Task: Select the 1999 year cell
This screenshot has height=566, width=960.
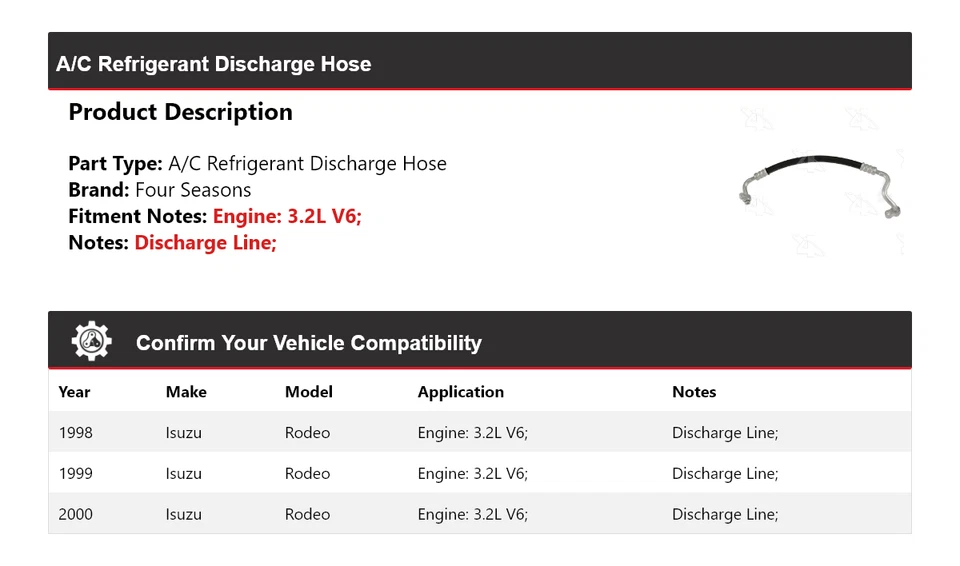Action: tap(75, 474)
